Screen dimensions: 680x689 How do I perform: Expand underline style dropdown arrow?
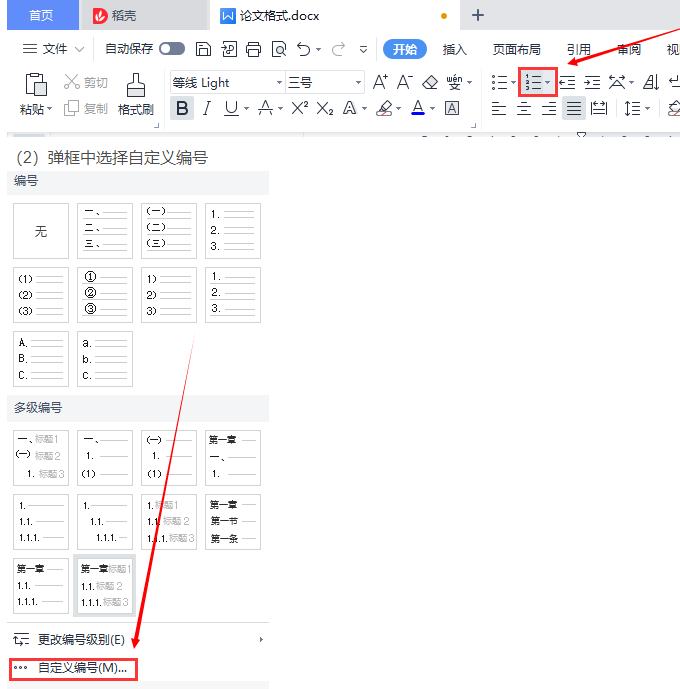click(246, 108)
